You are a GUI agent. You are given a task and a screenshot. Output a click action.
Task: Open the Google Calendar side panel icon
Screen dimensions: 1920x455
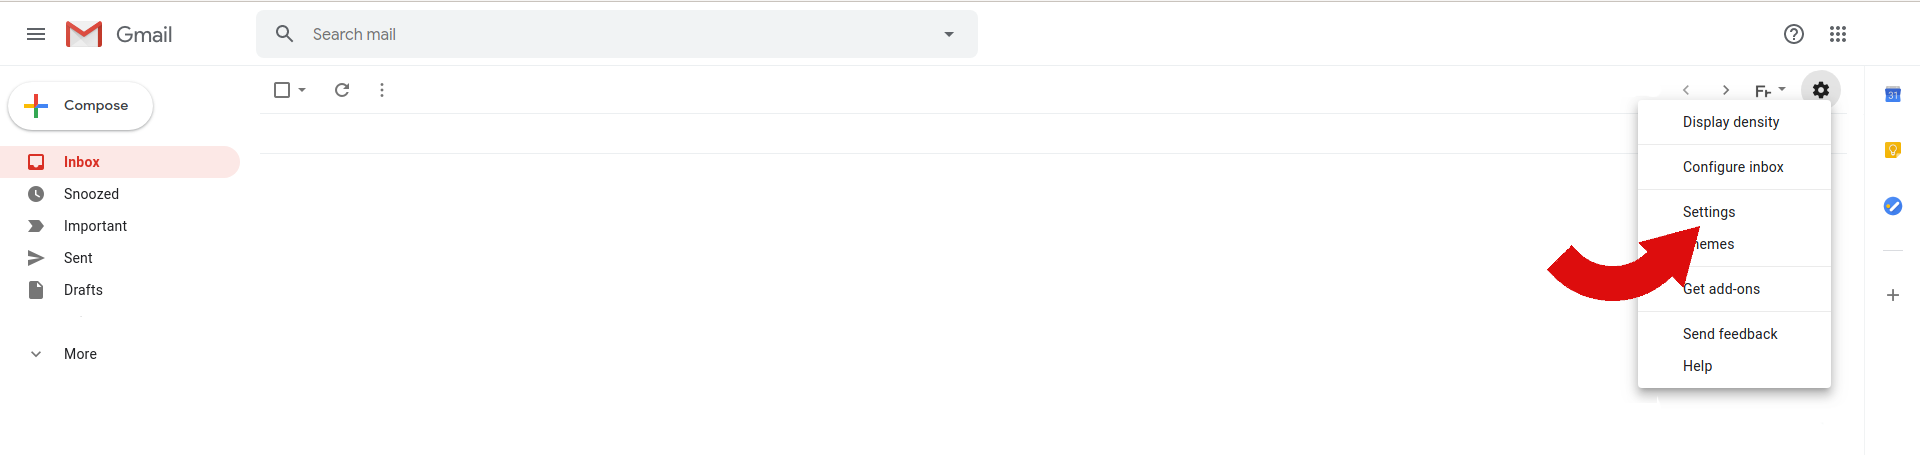tap(1893, 95)
